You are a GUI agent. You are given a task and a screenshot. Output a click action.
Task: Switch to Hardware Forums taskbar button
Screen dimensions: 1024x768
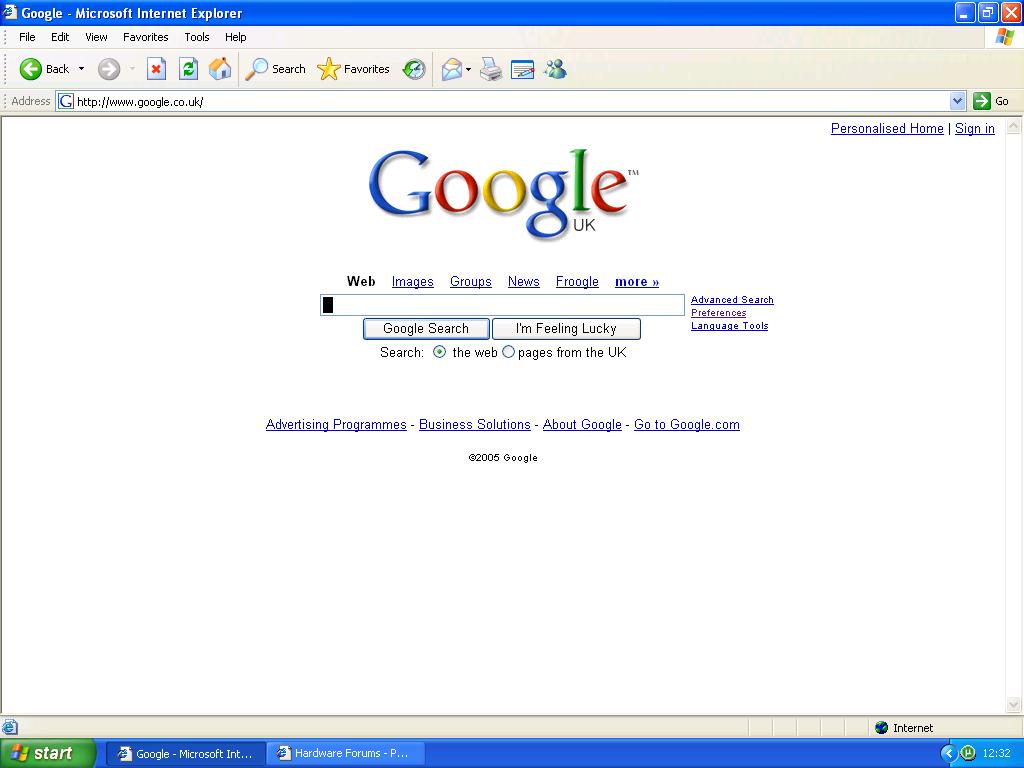click(x=345, y=754)
